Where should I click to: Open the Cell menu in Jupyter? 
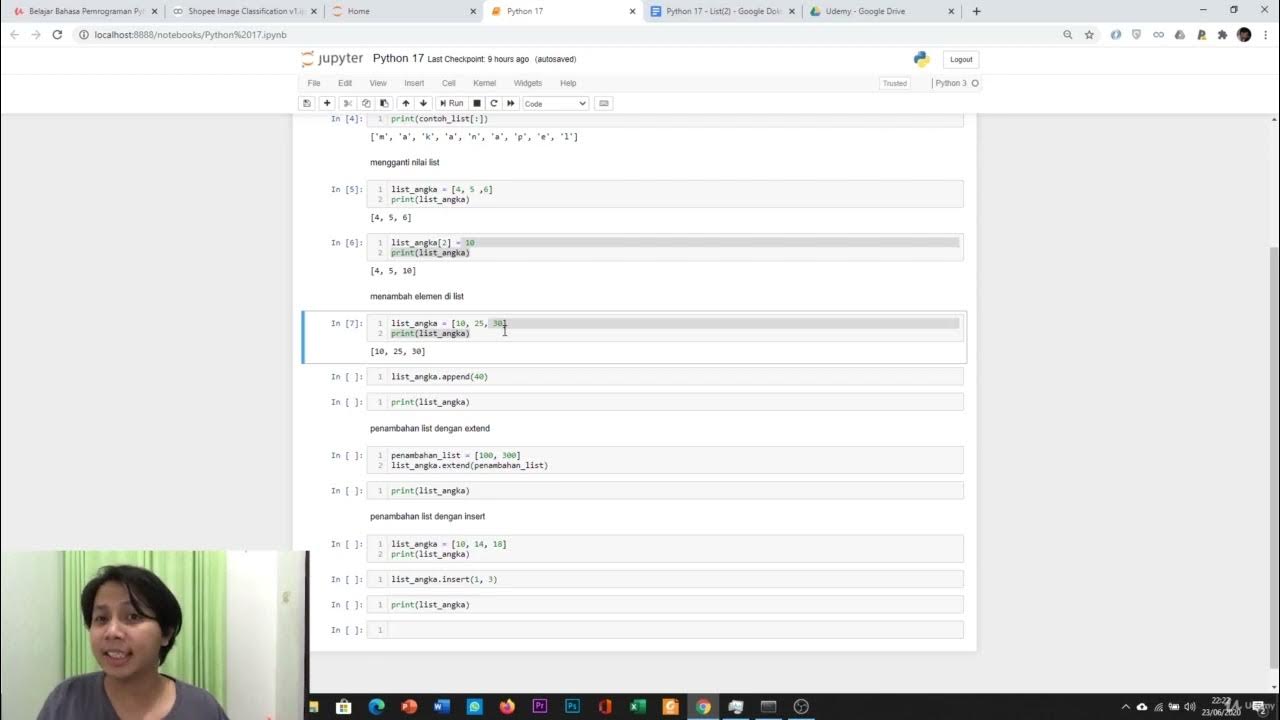(449, 83)
